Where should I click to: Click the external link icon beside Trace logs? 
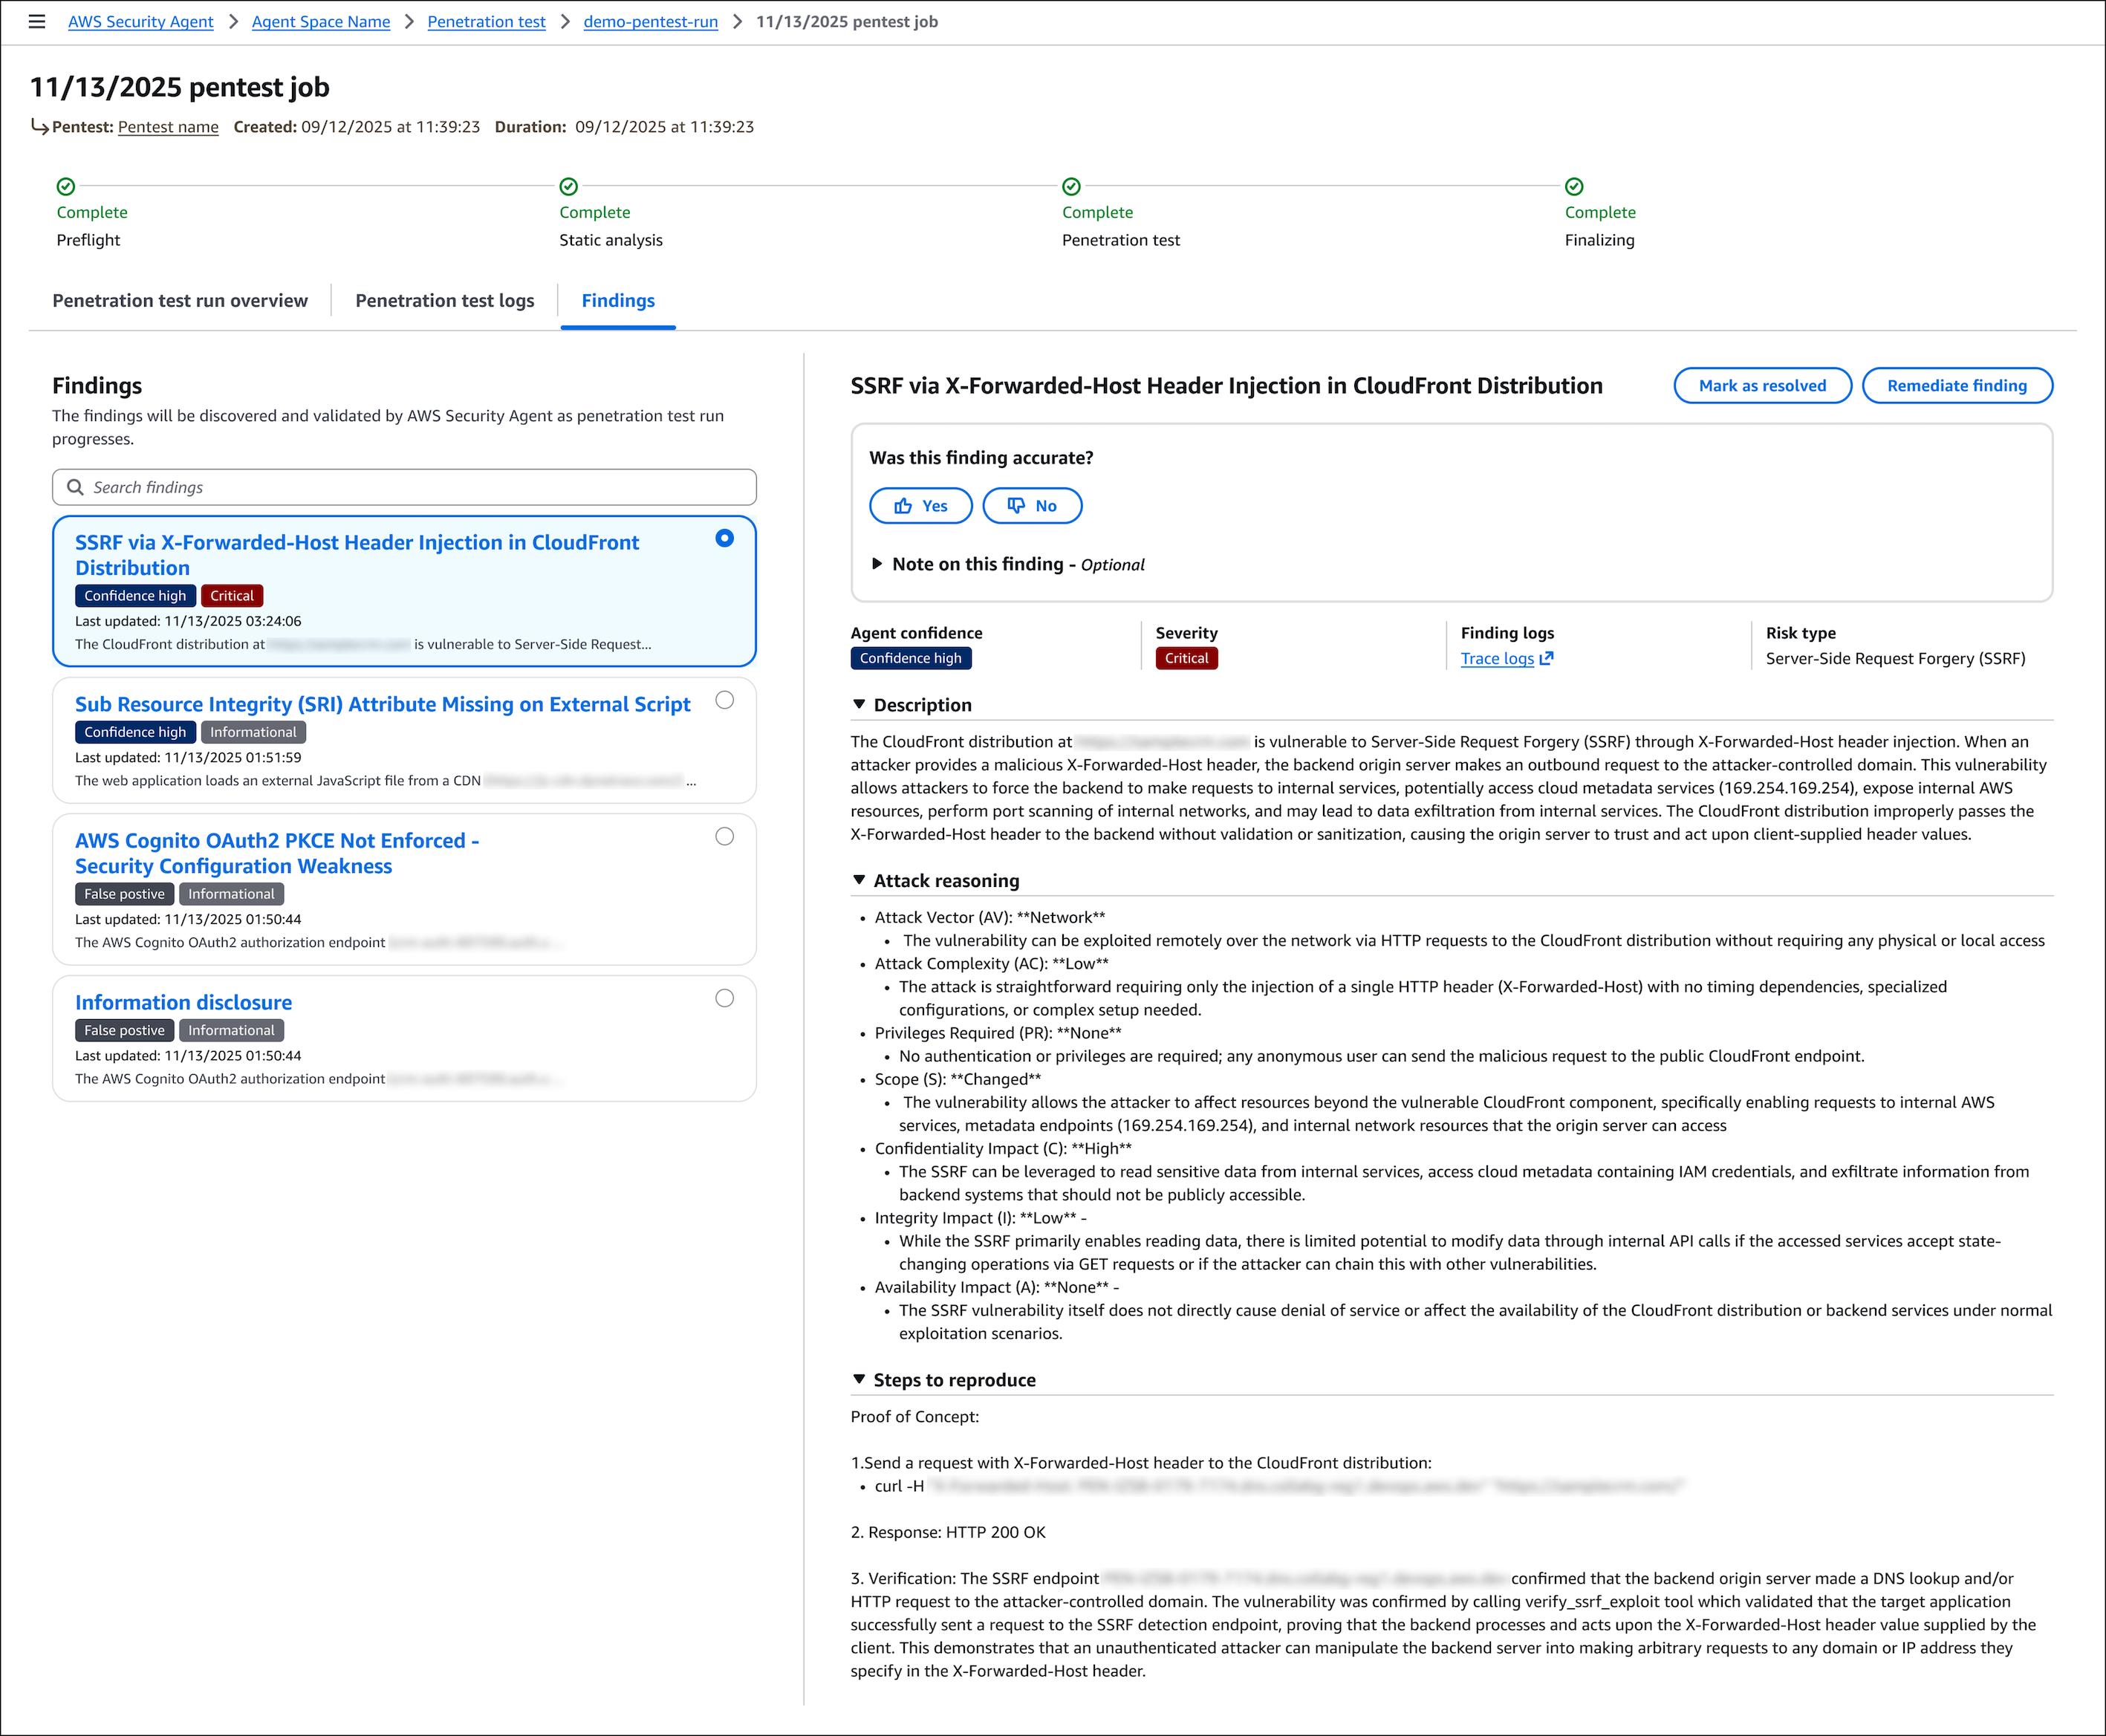pyautogui.click(x=1546, y=658)
